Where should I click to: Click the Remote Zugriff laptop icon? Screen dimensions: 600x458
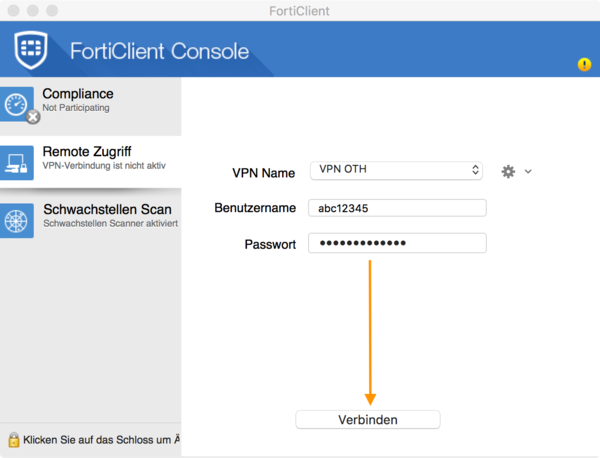point(18,160)
